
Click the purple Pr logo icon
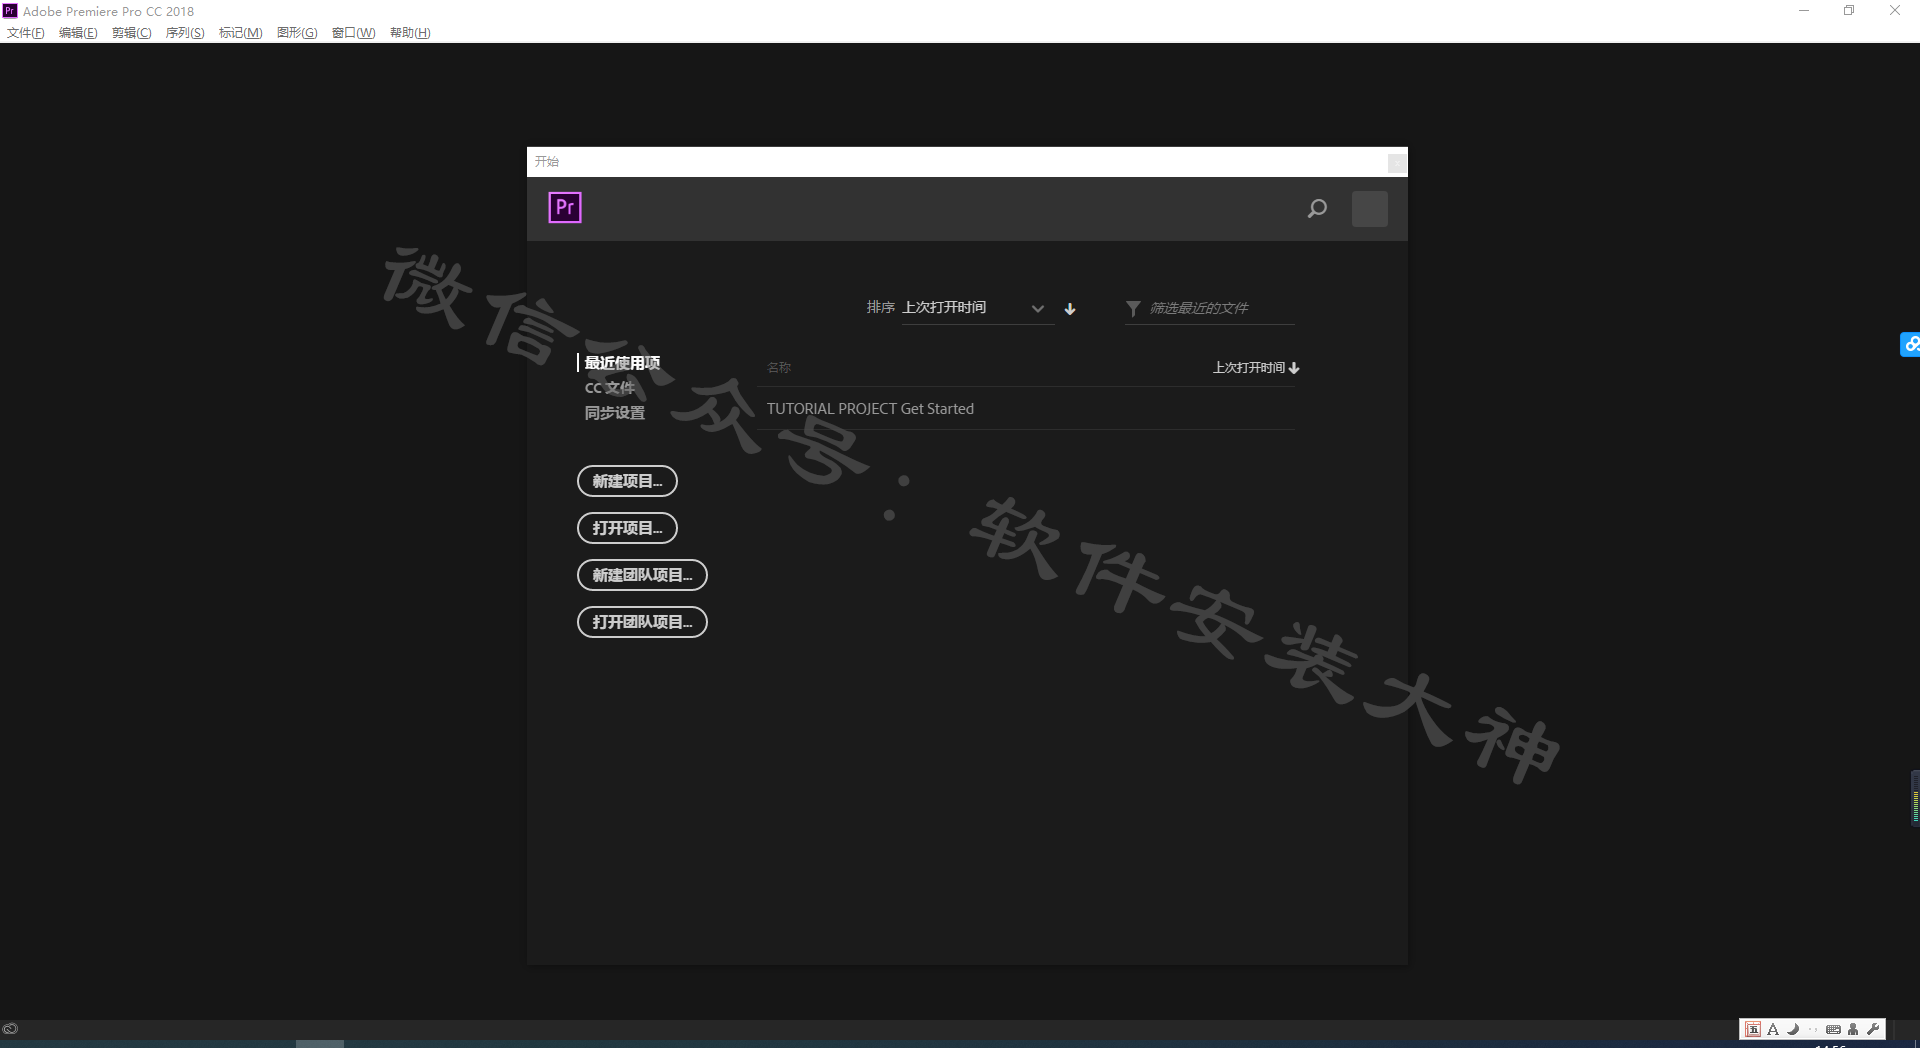(565, 207)
